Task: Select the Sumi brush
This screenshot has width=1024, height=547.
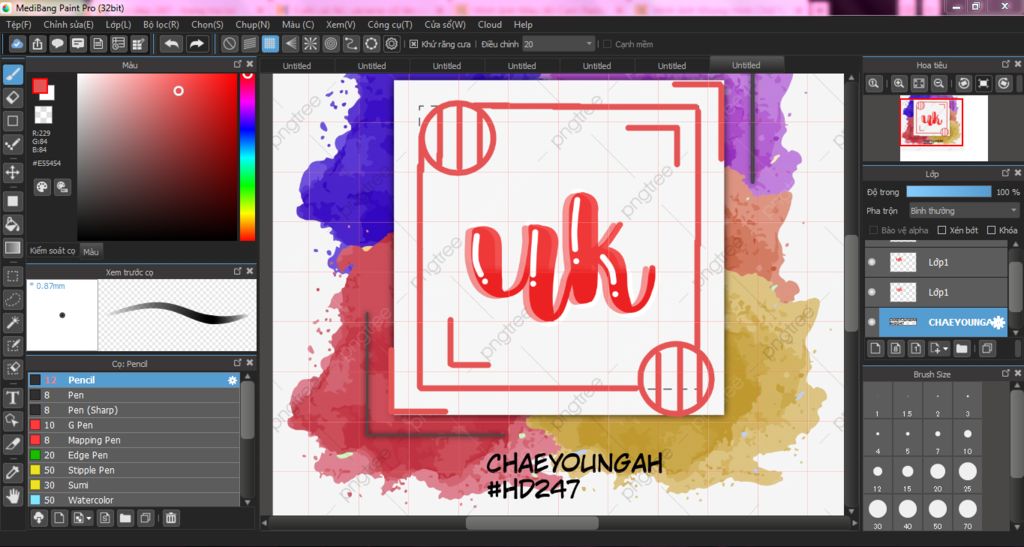Action: pos(134,485)
